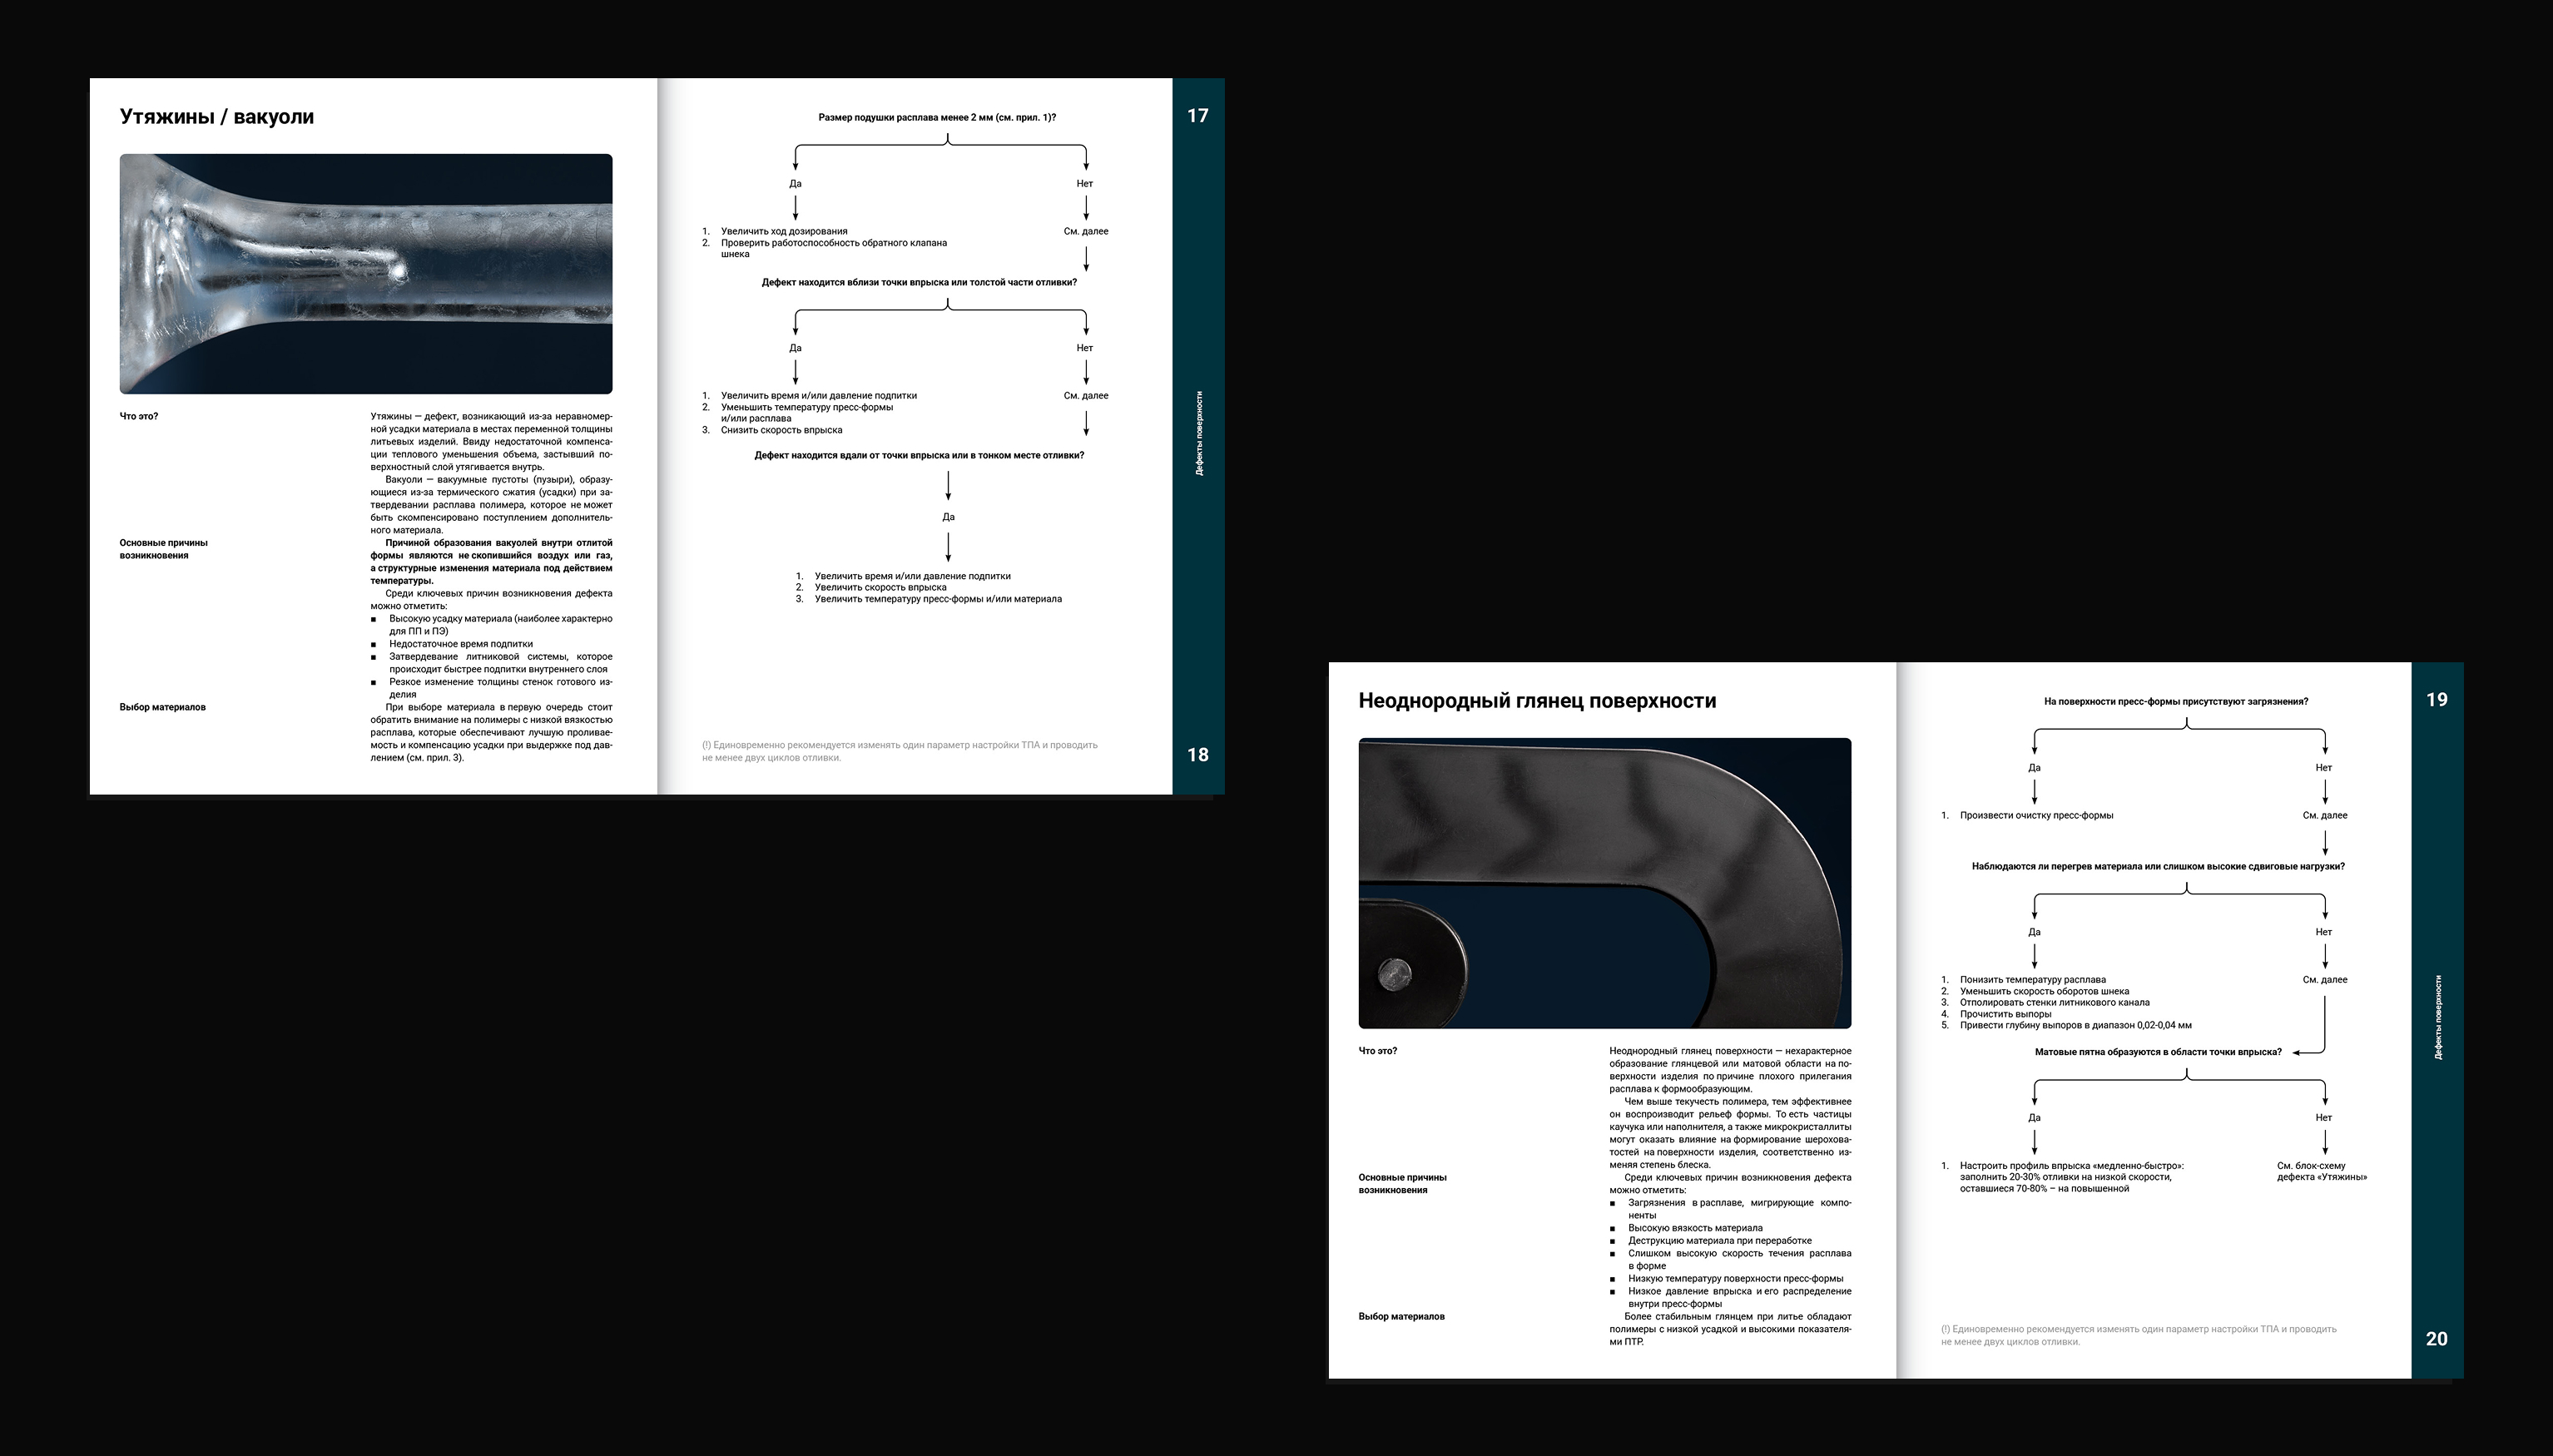Click question «Размер подушки расплава менее 2 мм»

[936, 118]
